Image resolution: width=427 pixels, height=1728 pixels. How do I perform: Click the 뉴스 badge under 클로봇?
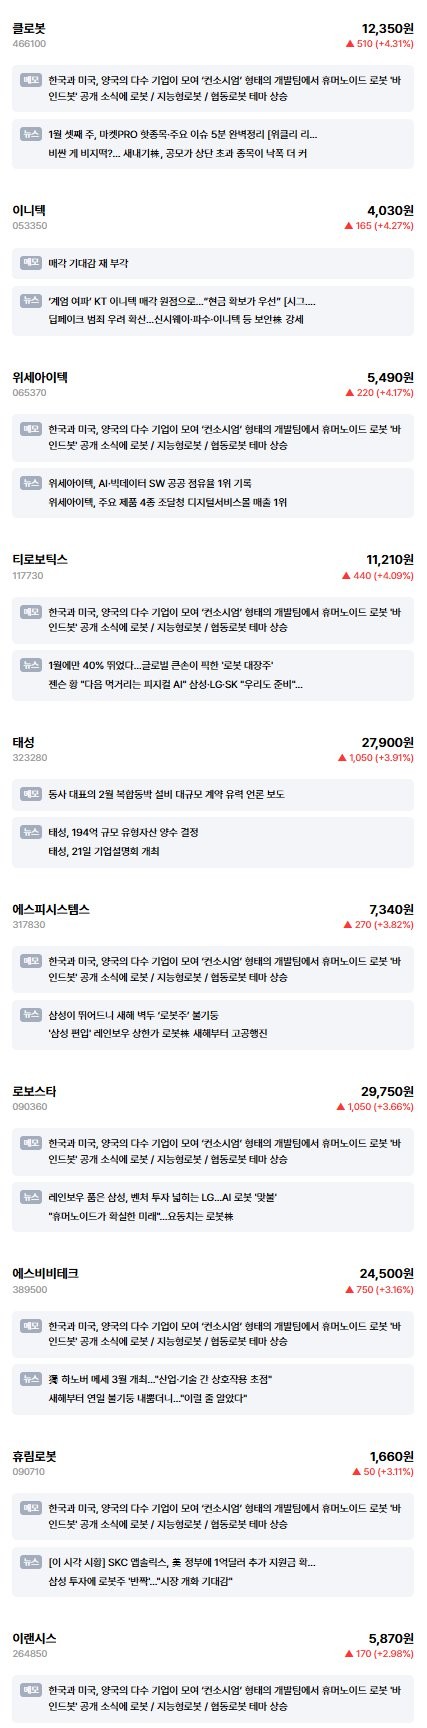coord(32,134)
